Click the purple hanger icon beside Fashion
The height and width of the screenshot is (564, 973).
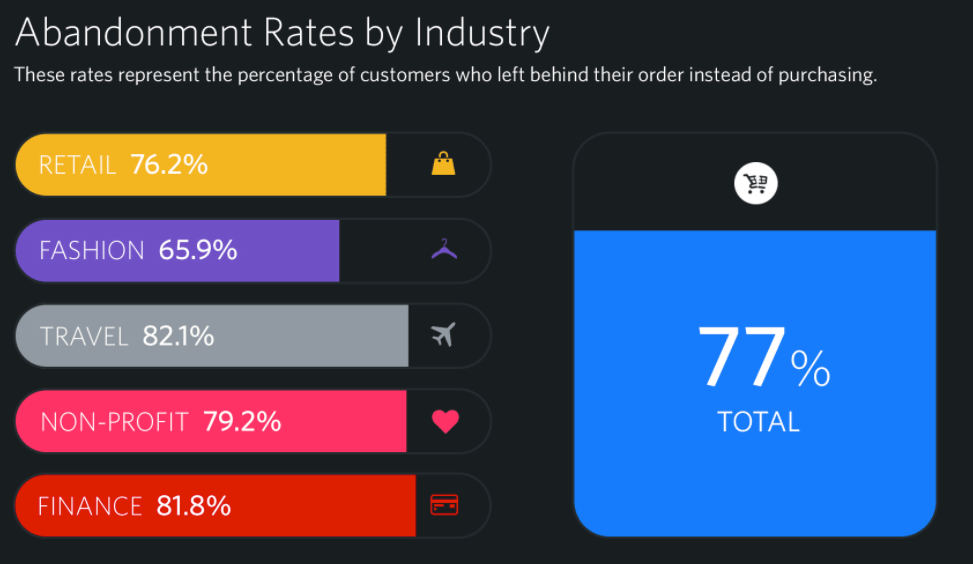point(444,250)
